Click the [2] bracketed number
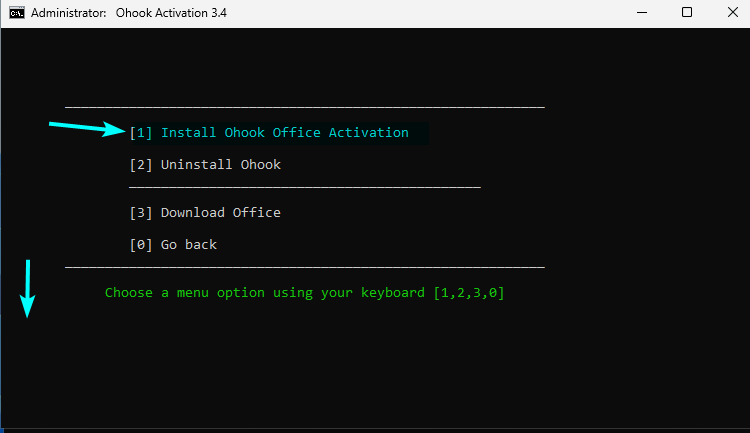The image size is (750, 433). tap(141, 165)
